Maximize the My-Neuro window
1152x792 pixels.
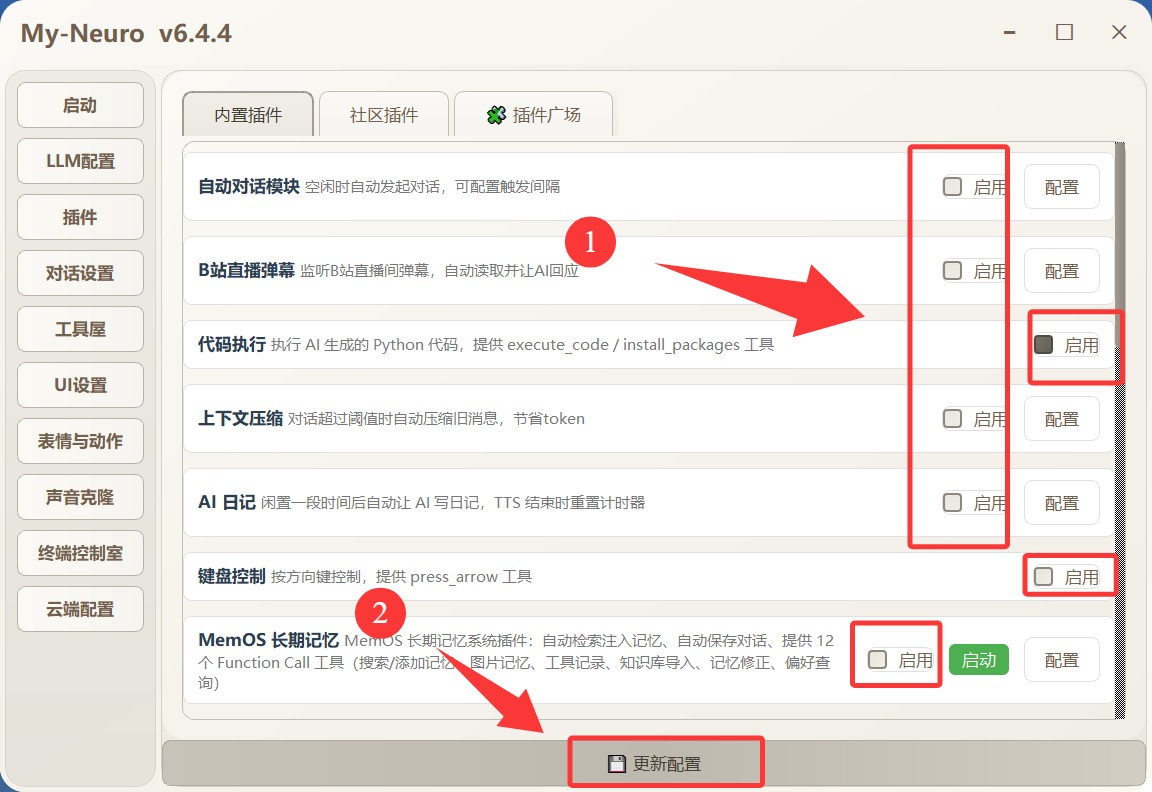click(1064, 33)
